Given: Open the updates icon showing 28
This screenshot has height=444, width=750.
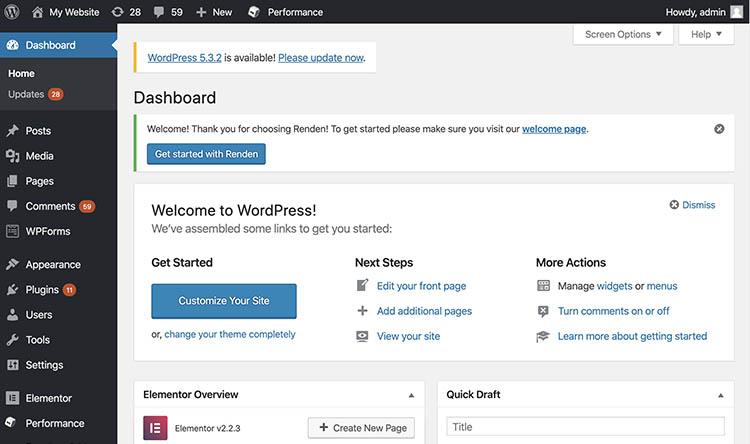Looking at the screenshot, I should 118,12.
